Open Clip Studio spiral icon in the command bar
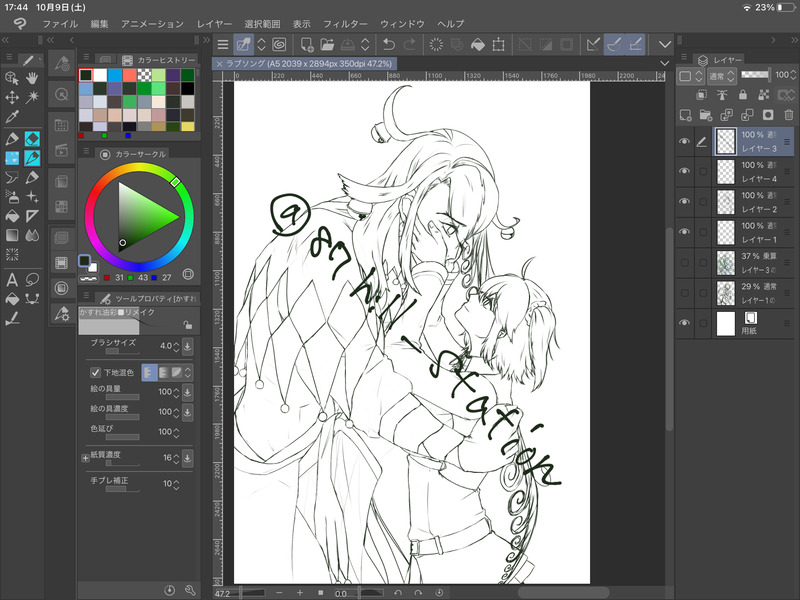The image size is (800, 600). point(279,45)
